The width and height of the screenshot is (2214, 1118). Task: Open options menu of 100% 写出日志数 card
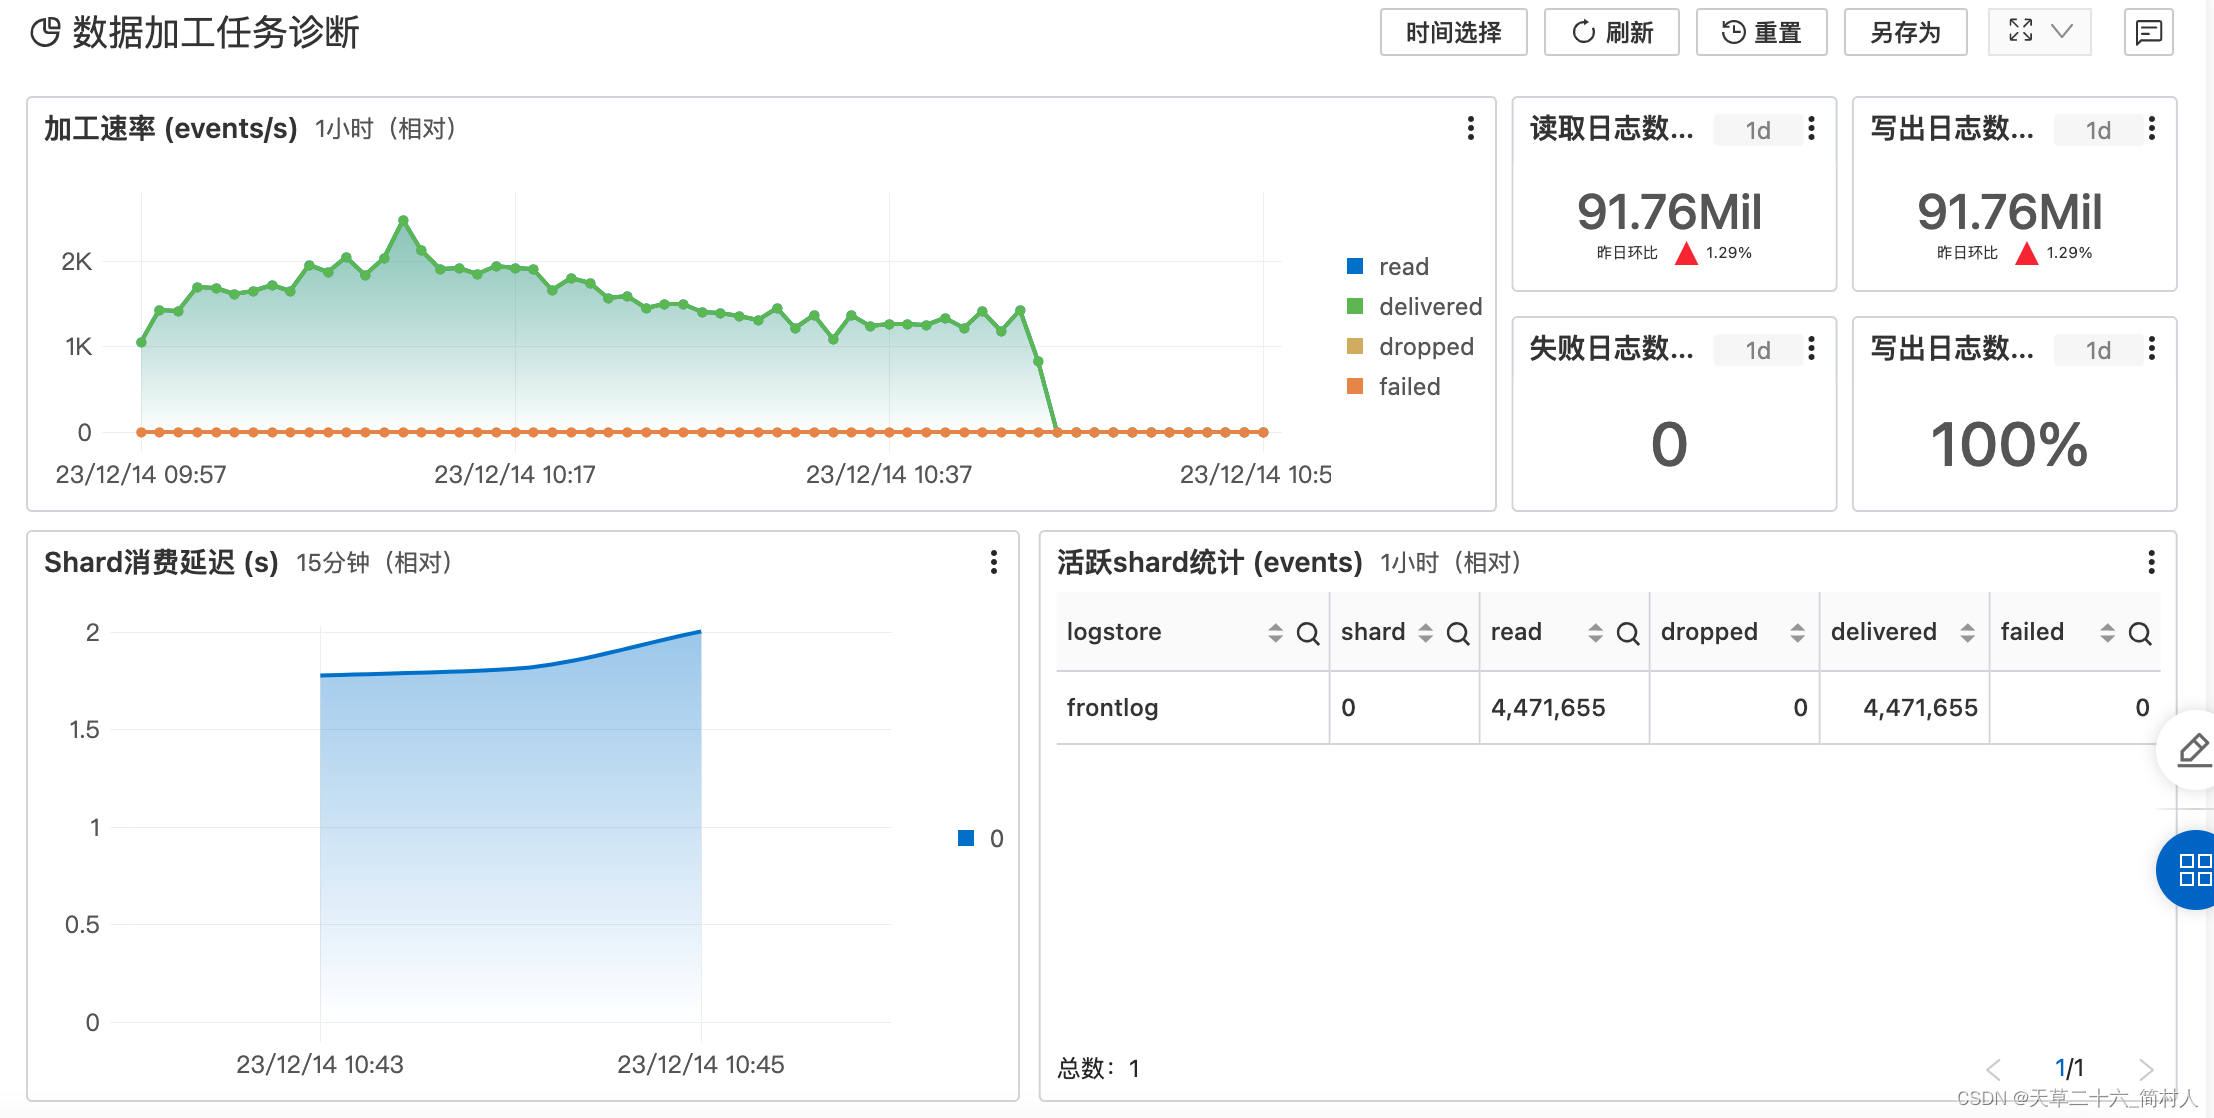[x=2152, y=348]
